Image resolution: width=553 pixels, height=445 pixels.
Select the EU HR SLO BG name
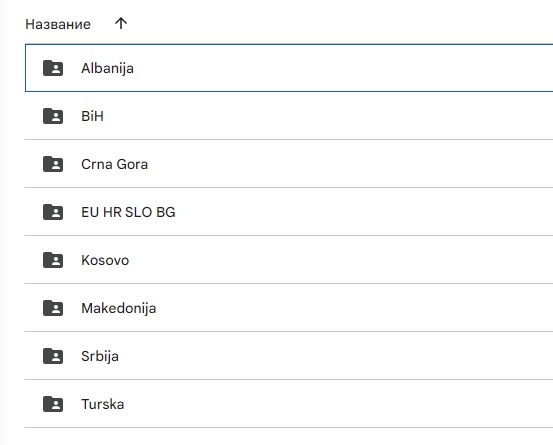pos(128,212)
